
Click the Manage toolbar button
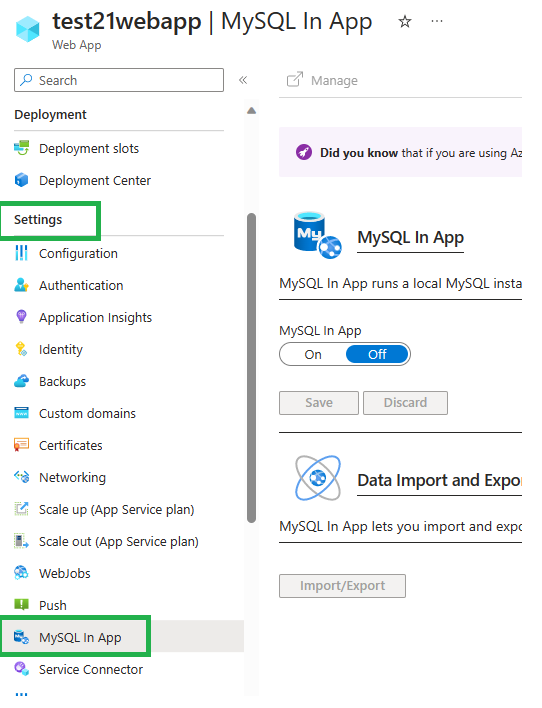[x=322, y=80]
